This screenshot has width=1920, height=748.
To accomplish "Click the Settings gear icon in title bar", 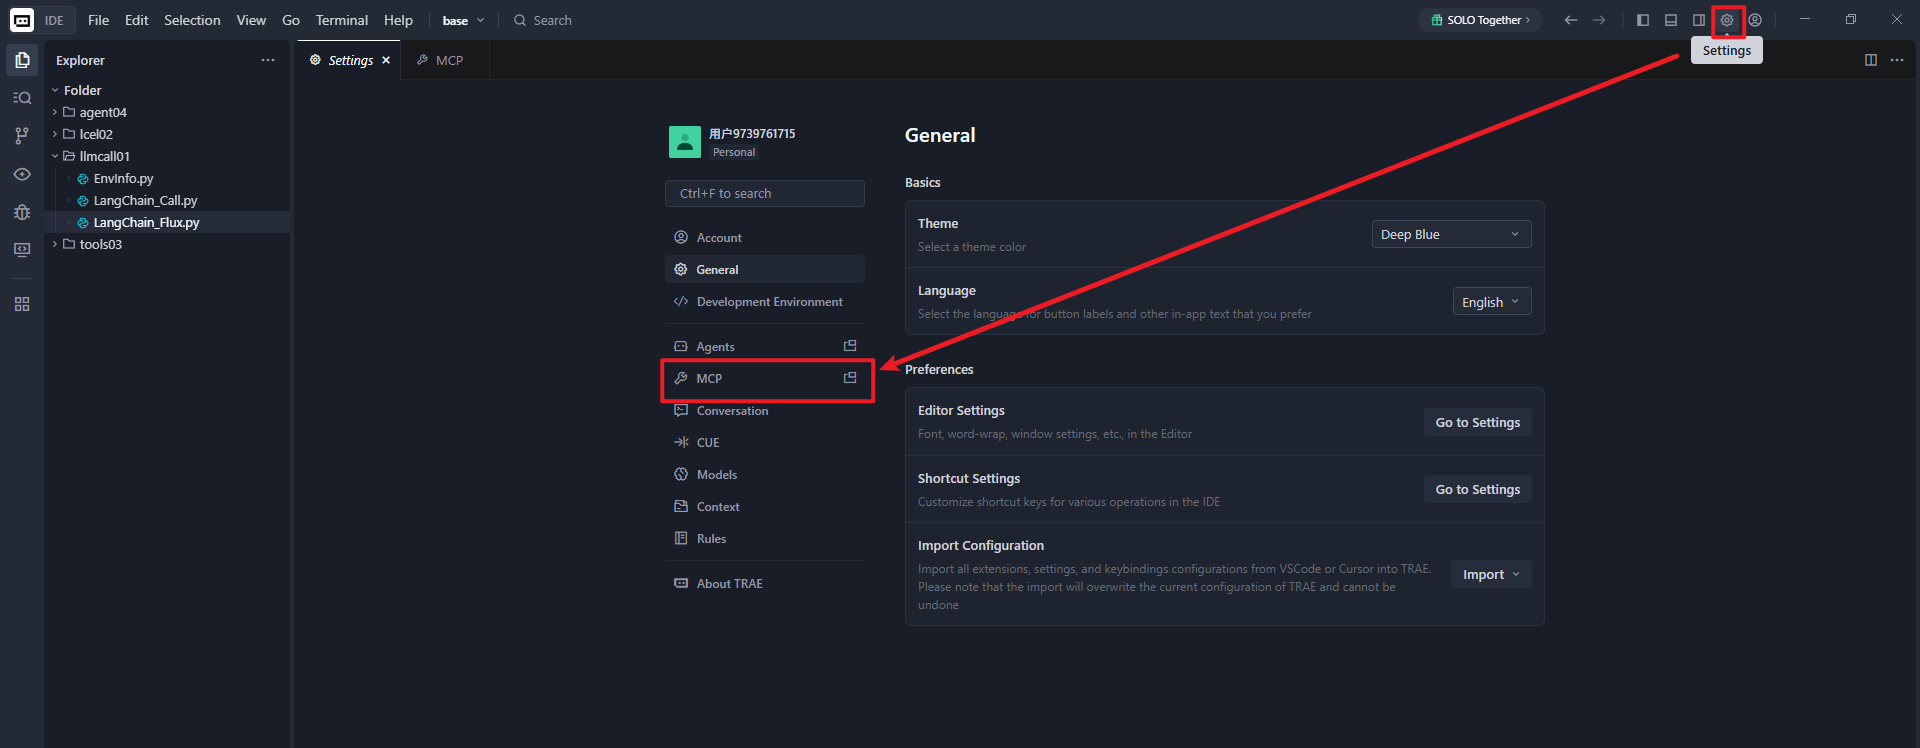I will click(1727, 20).
